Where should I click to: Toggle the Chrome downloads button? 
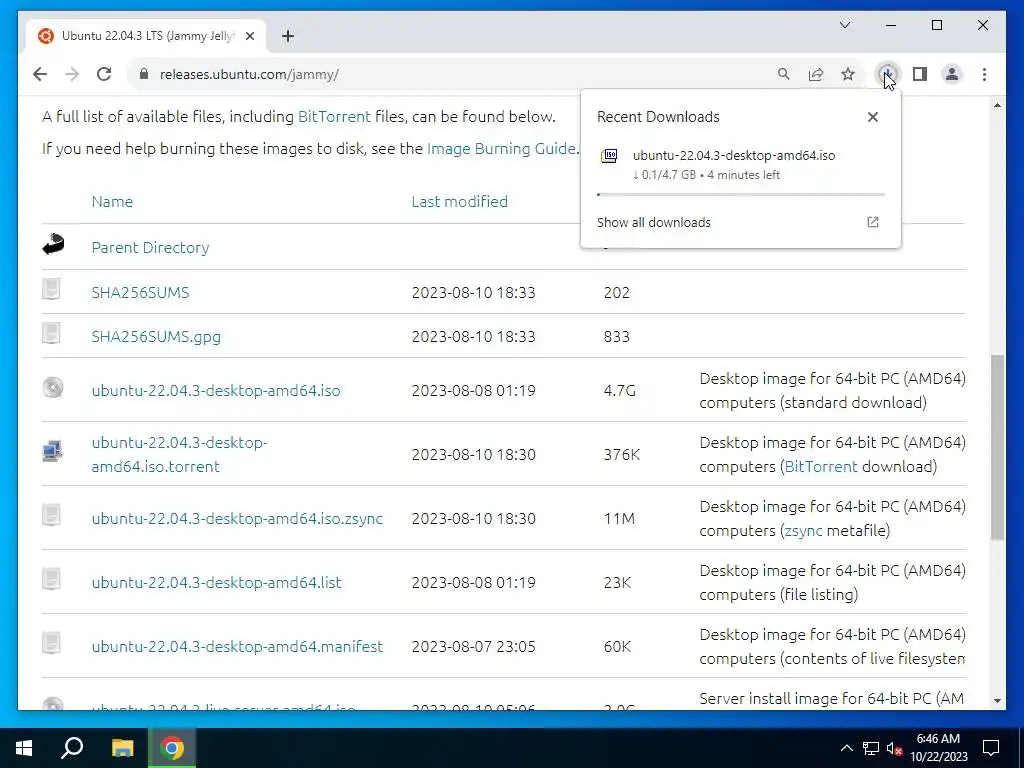[x=888, y=74]
